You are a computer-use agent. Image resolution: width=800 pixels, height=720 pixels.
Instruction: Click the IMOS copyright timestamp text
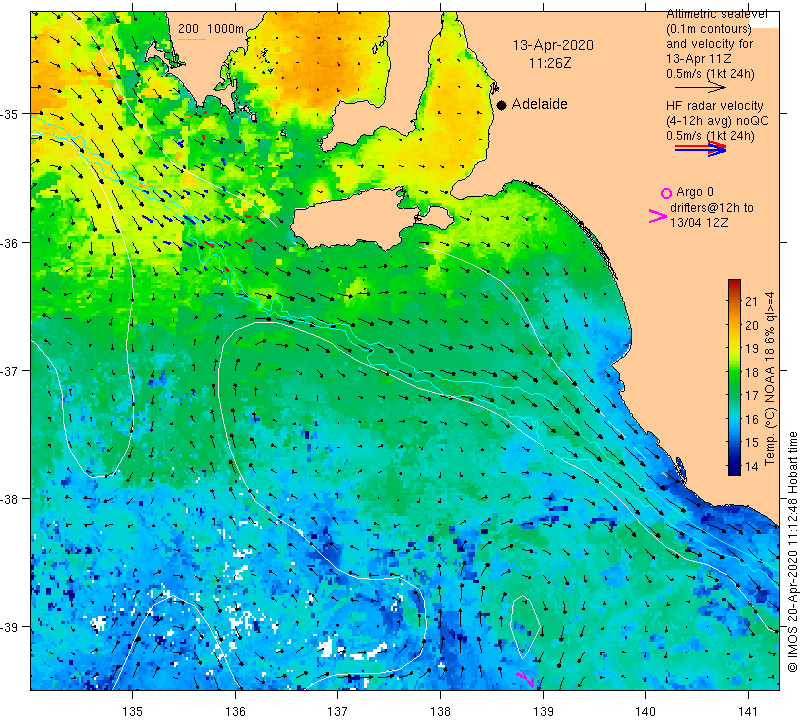pyautogui.click(x=792, y=551)
